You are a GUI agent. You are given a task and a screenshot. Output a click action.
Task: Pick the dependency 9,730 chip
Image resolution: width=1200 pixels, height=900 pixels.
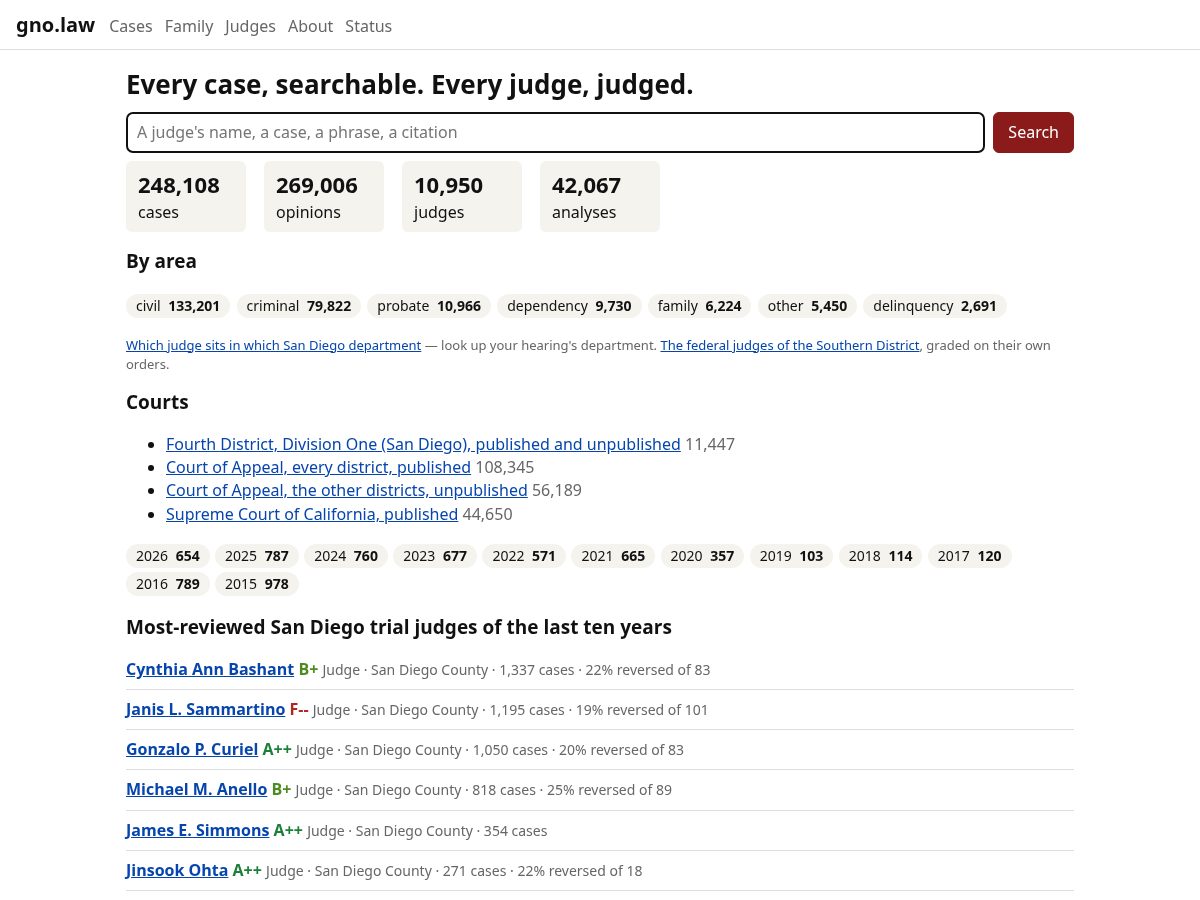click(x=569, y=306)
